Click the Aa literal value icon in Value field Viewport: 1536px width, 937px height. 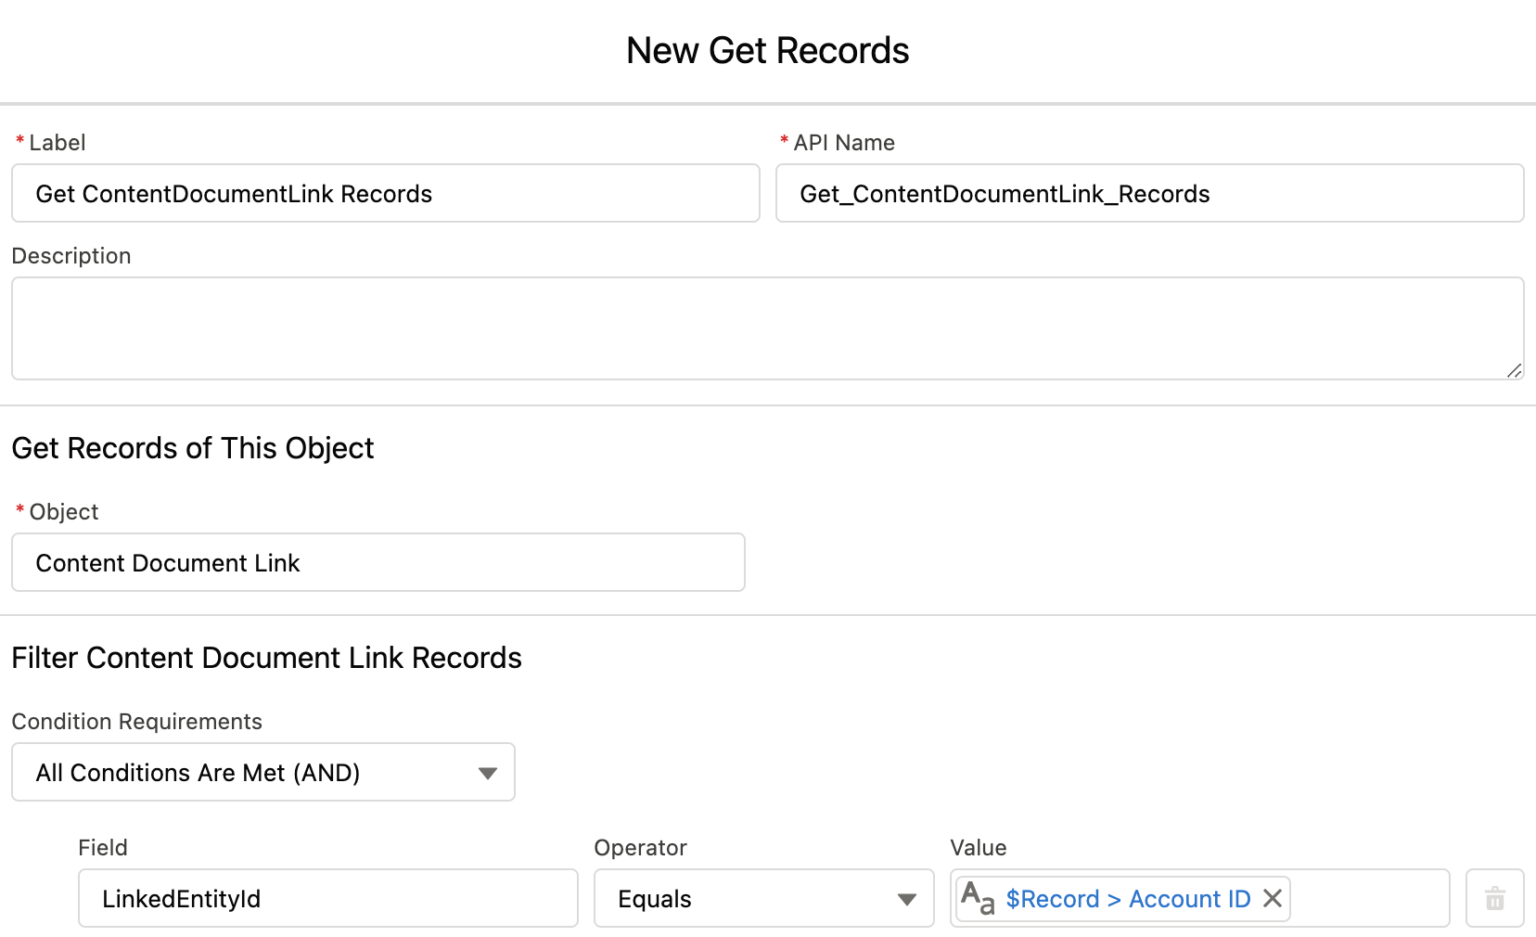[x=978, y=898]
